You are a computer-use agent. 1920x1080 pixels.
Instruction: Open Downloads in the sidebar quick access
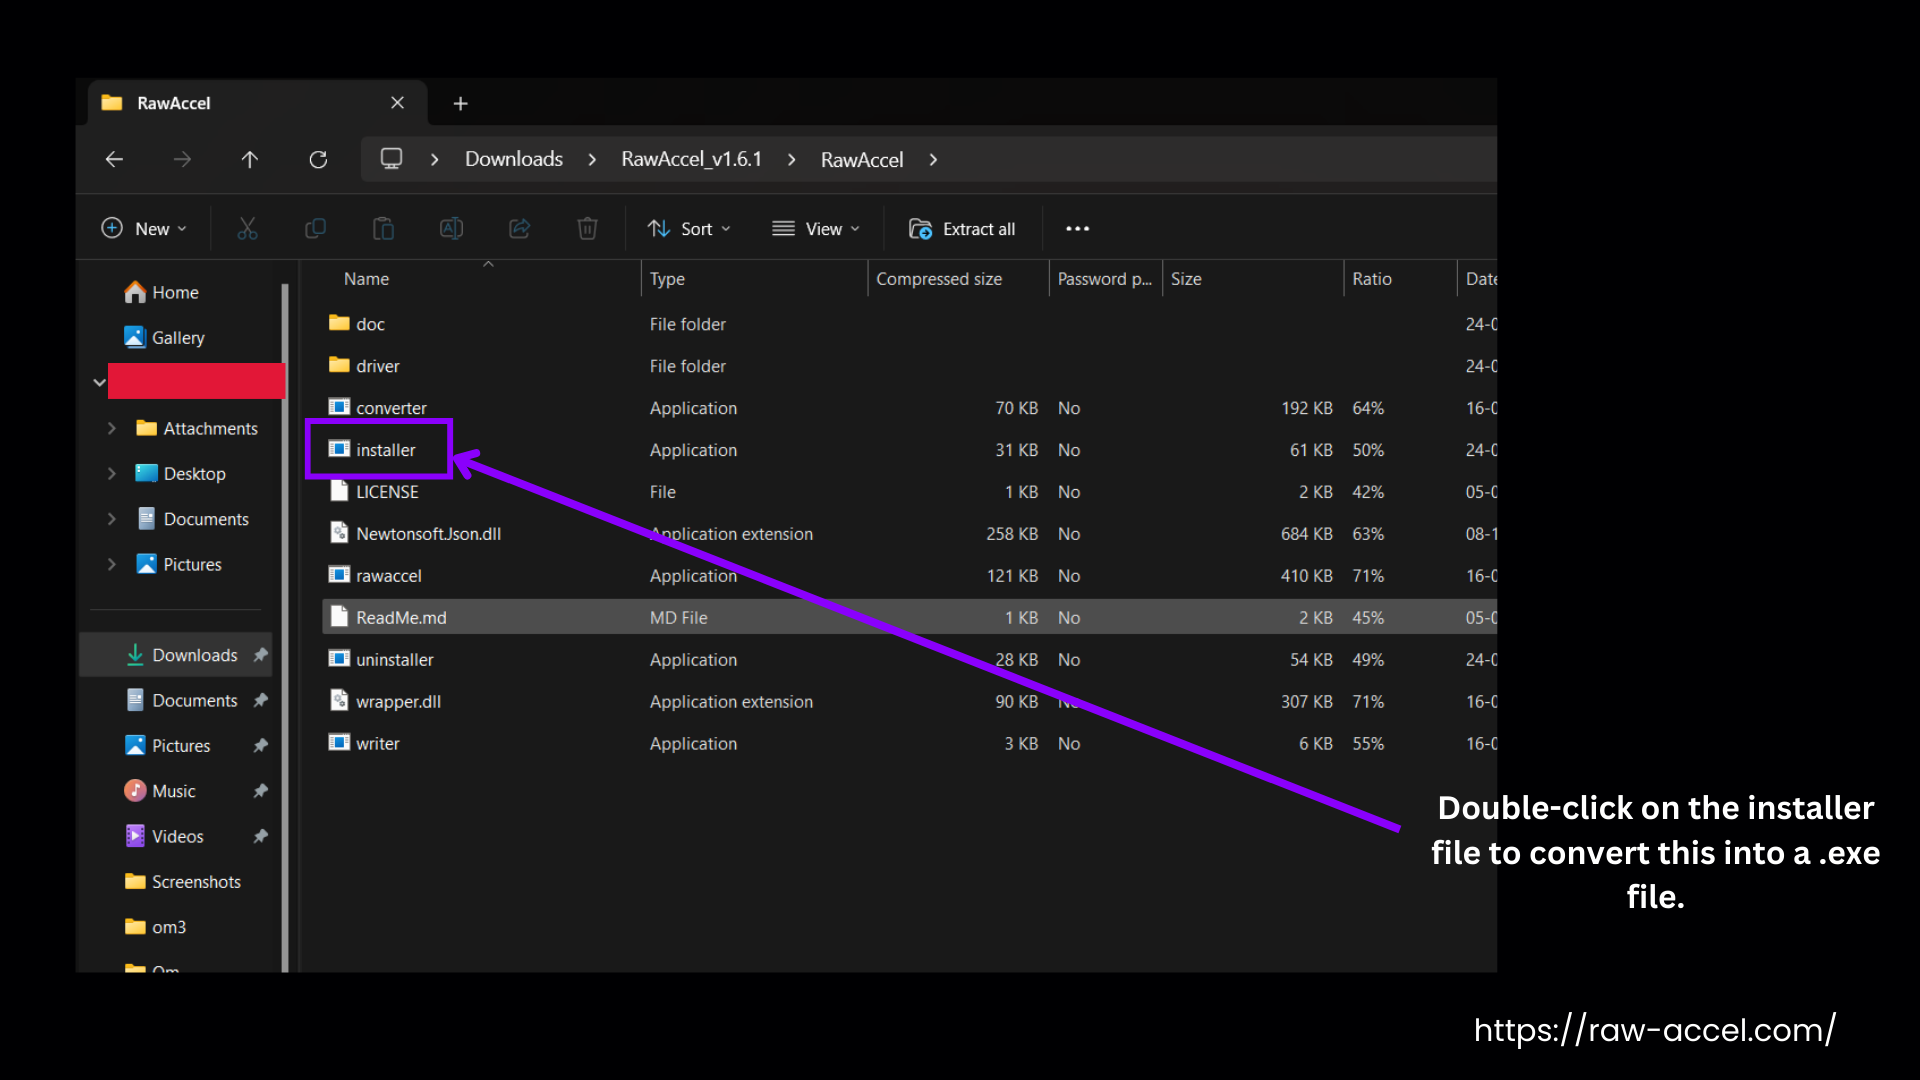coord(194,655)
